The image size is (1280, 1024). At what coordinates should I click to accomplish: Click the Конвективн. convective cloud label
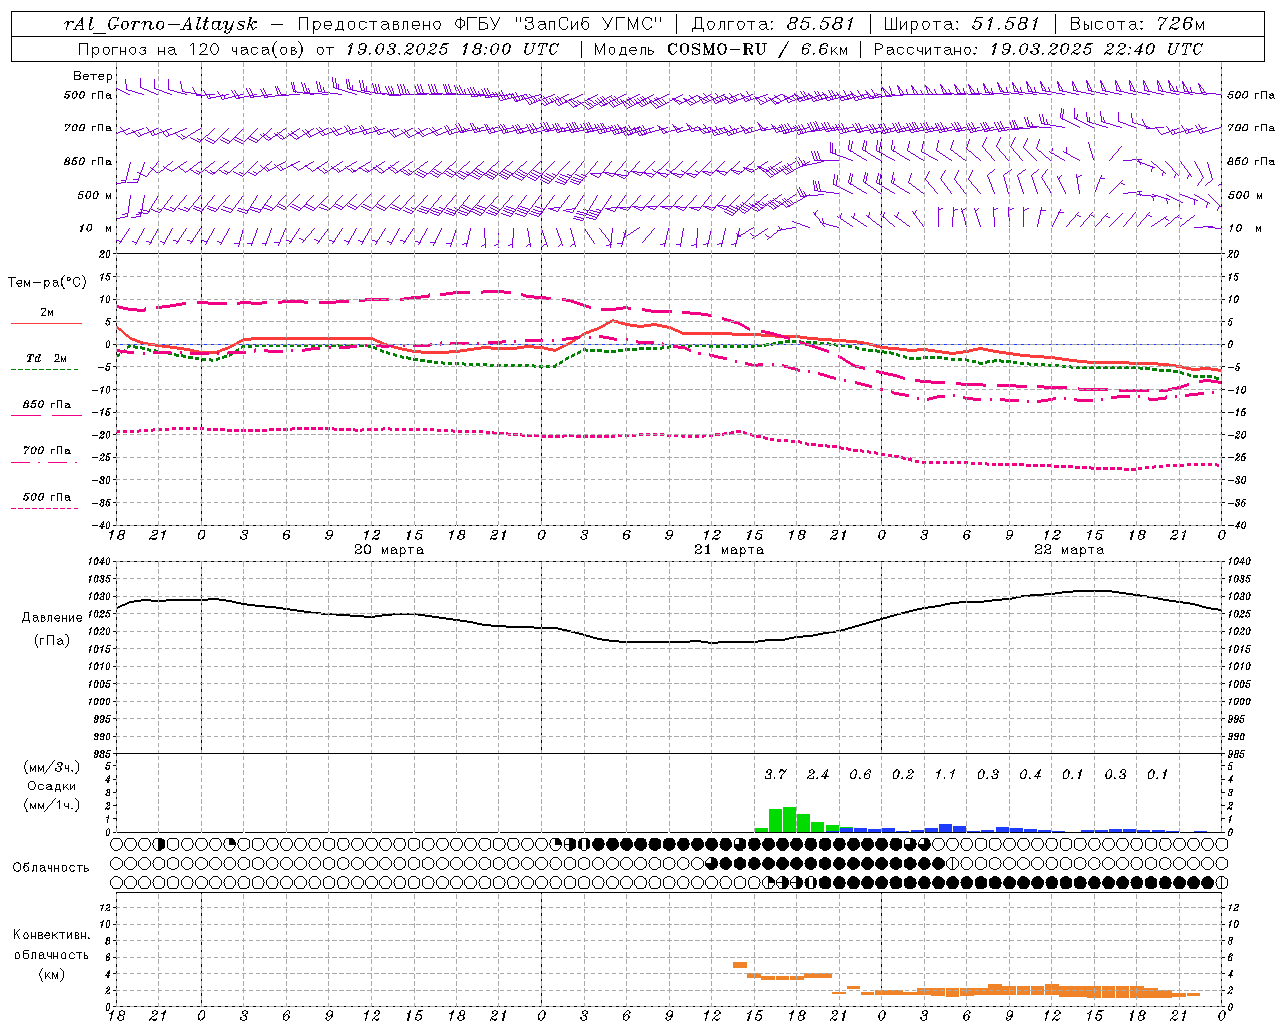pyautogui.click(x=51, y=935)
